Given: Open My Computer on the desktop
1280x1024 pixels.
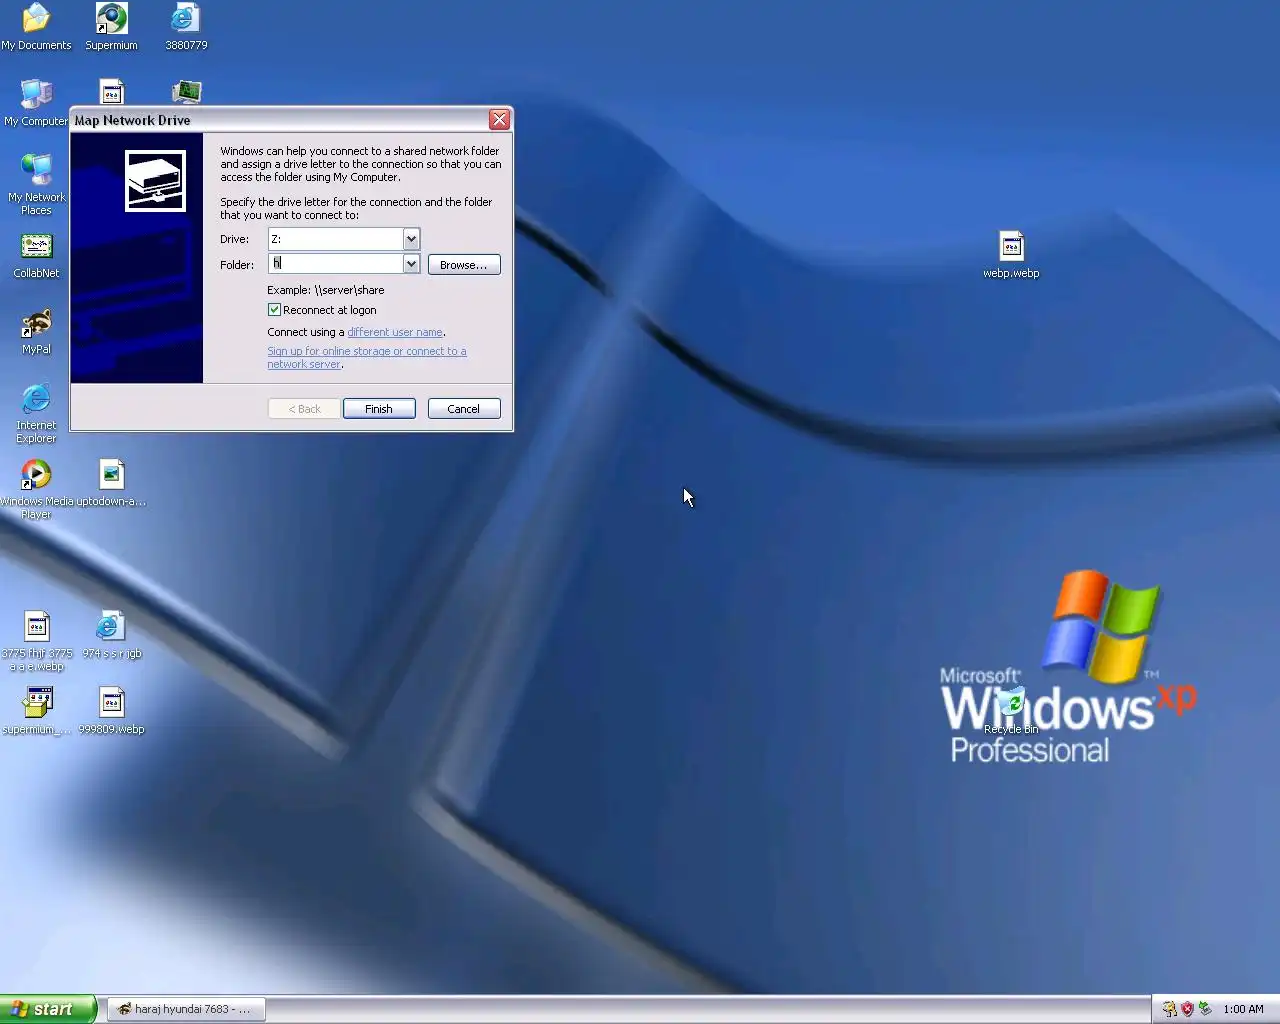Looking at the screenshot, I should click(x=36, y=103).
